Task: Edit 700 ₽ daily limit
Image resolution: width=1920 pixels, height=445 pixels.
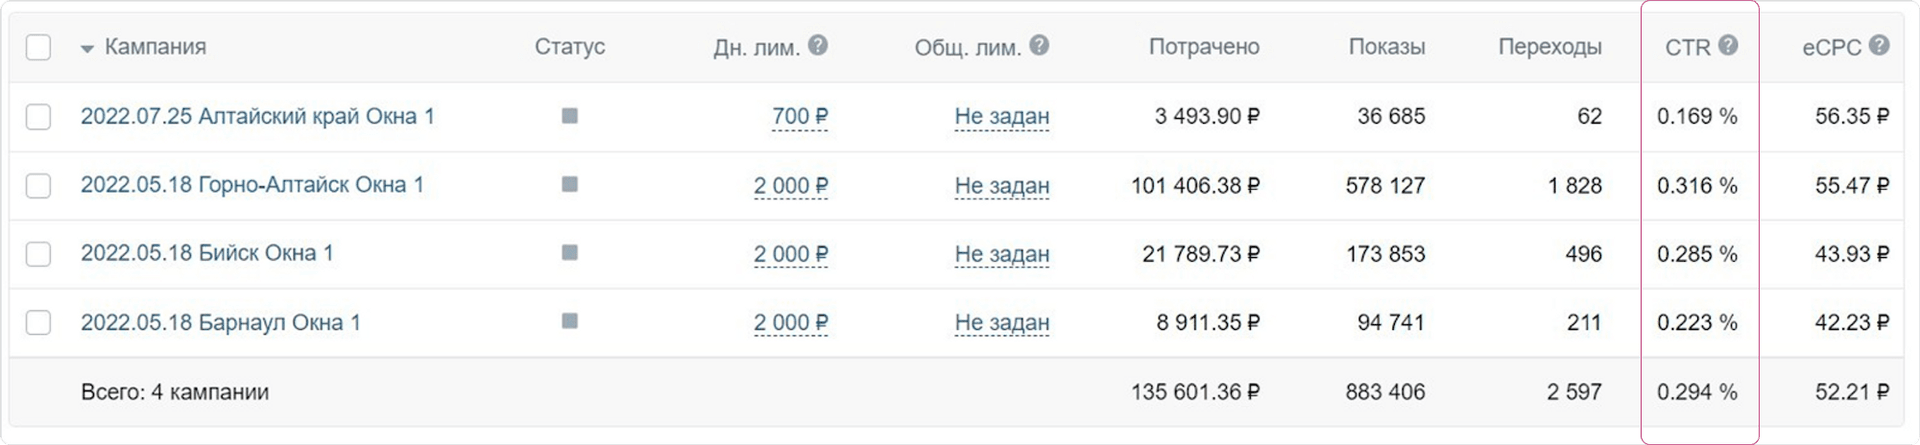Action: [799, 117]
